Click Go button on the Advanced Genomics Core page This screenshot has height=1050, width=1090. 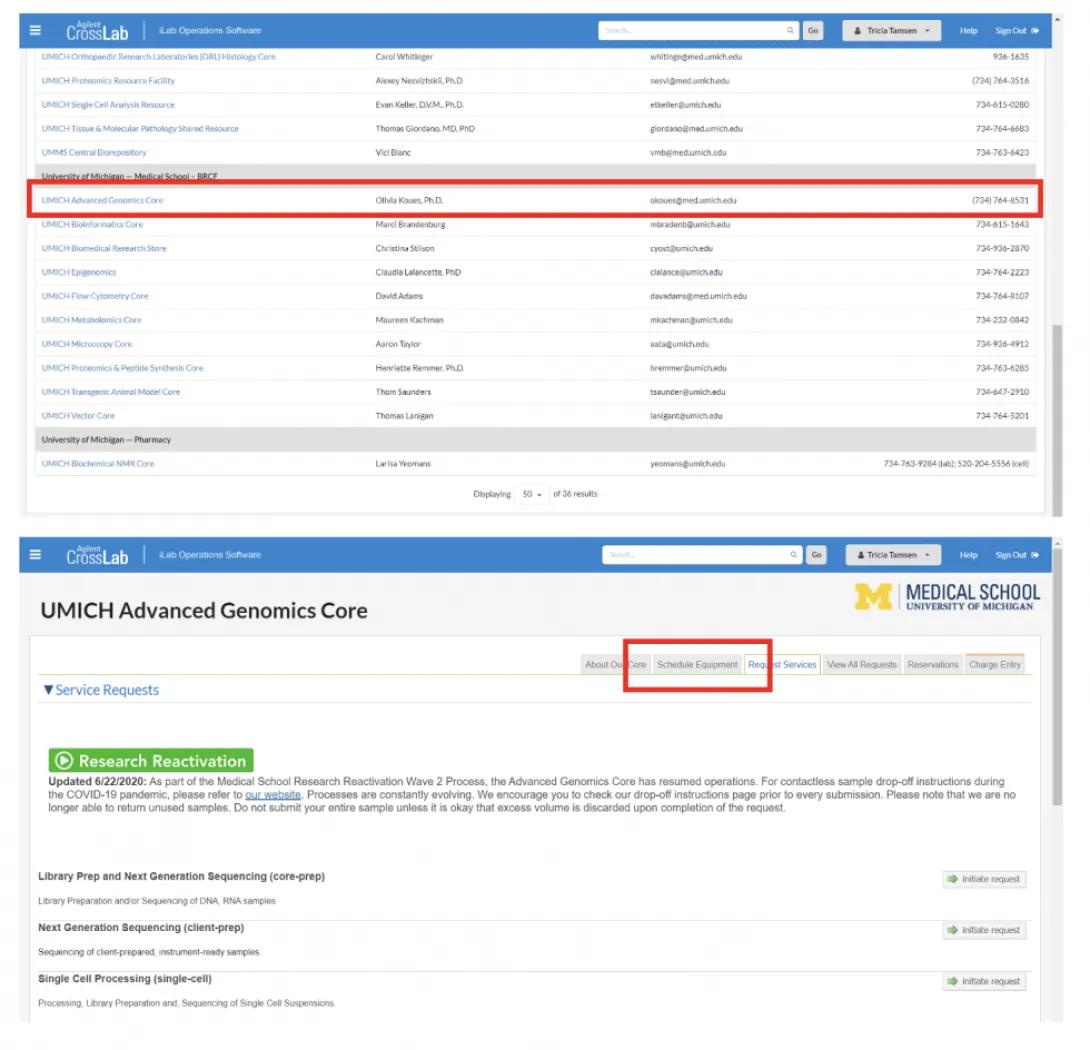(x=816, y=555)
